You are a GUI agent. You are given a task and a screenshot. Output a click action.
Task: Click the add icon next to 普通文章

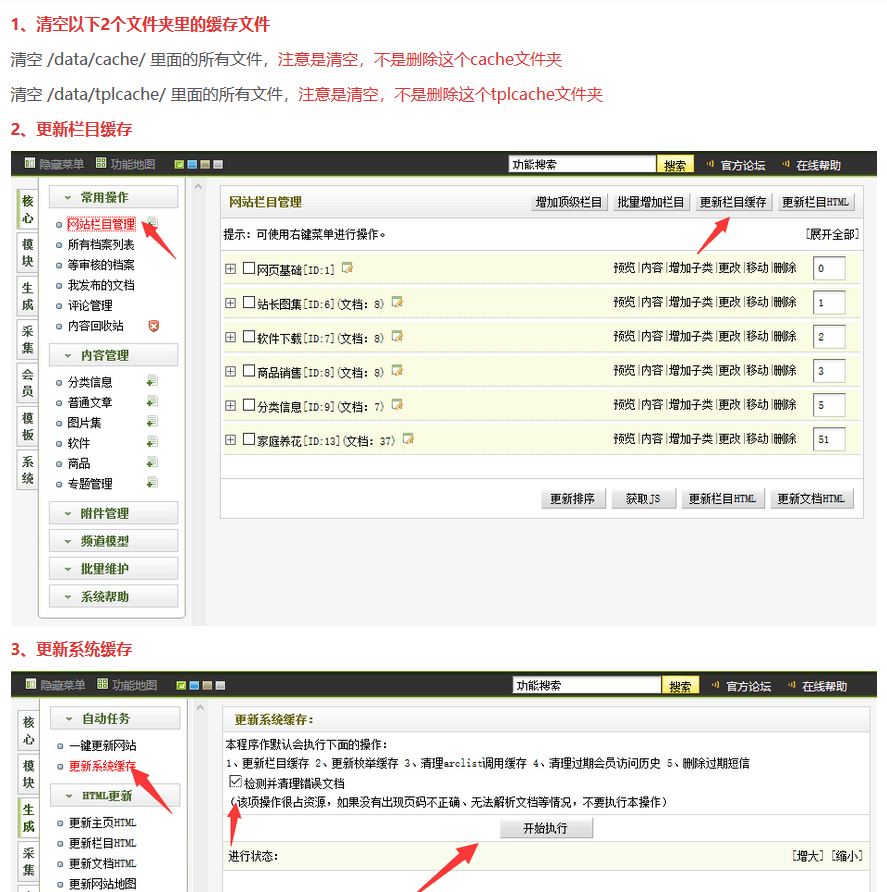pos(152,402)
